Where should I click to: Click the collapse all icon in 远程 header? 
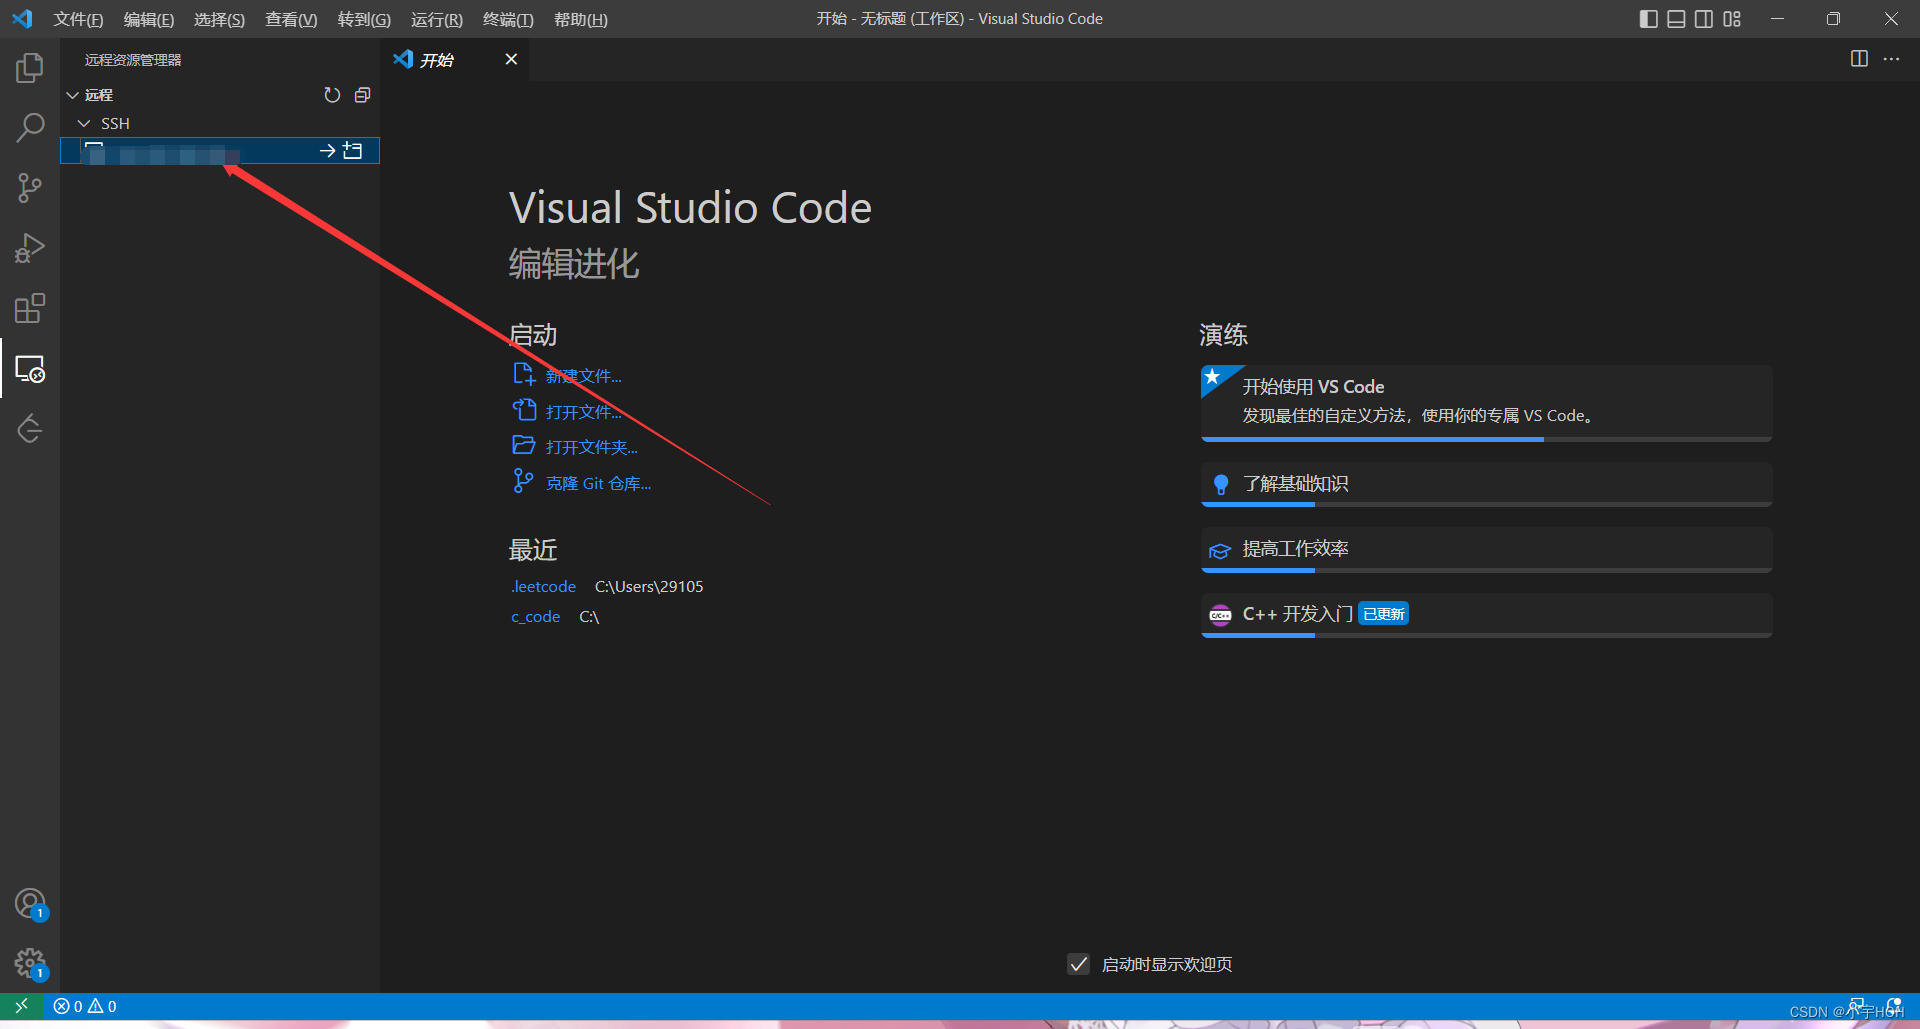363,95
